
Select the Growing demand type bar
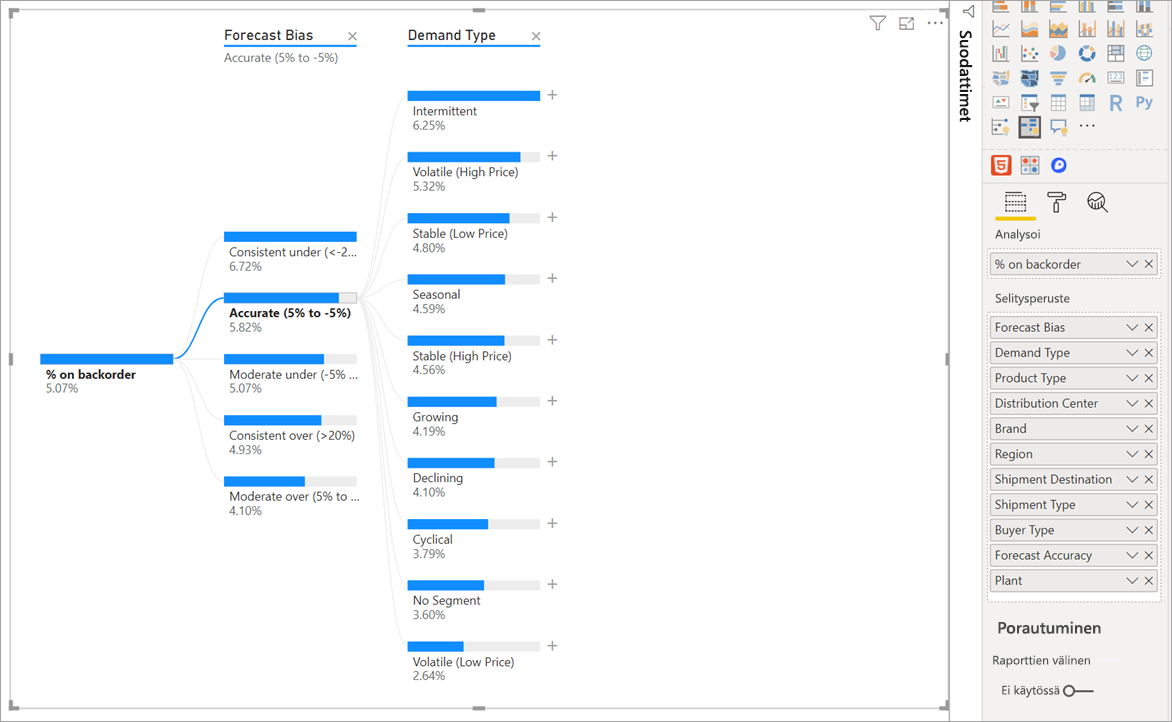click(x=474, y=401)
